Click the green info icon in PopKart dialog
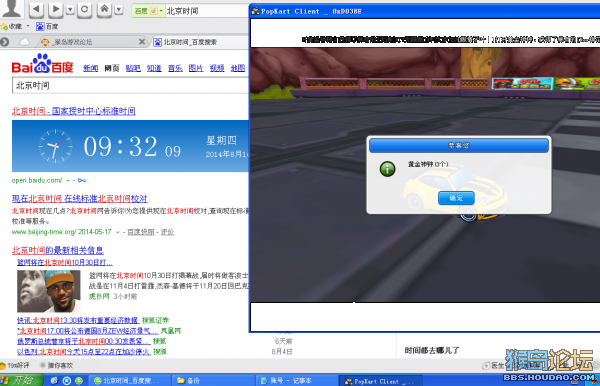Viewport: 600px width, 386px height. 387,168
